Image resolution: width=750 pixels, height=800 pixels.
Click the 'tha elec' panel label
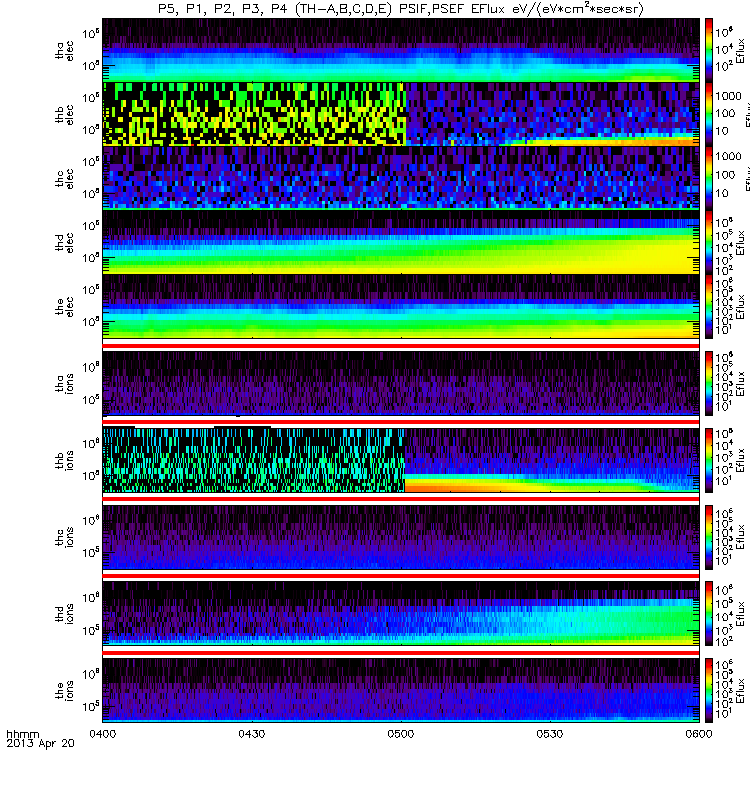pyautogui.click(x=64, y=50)
